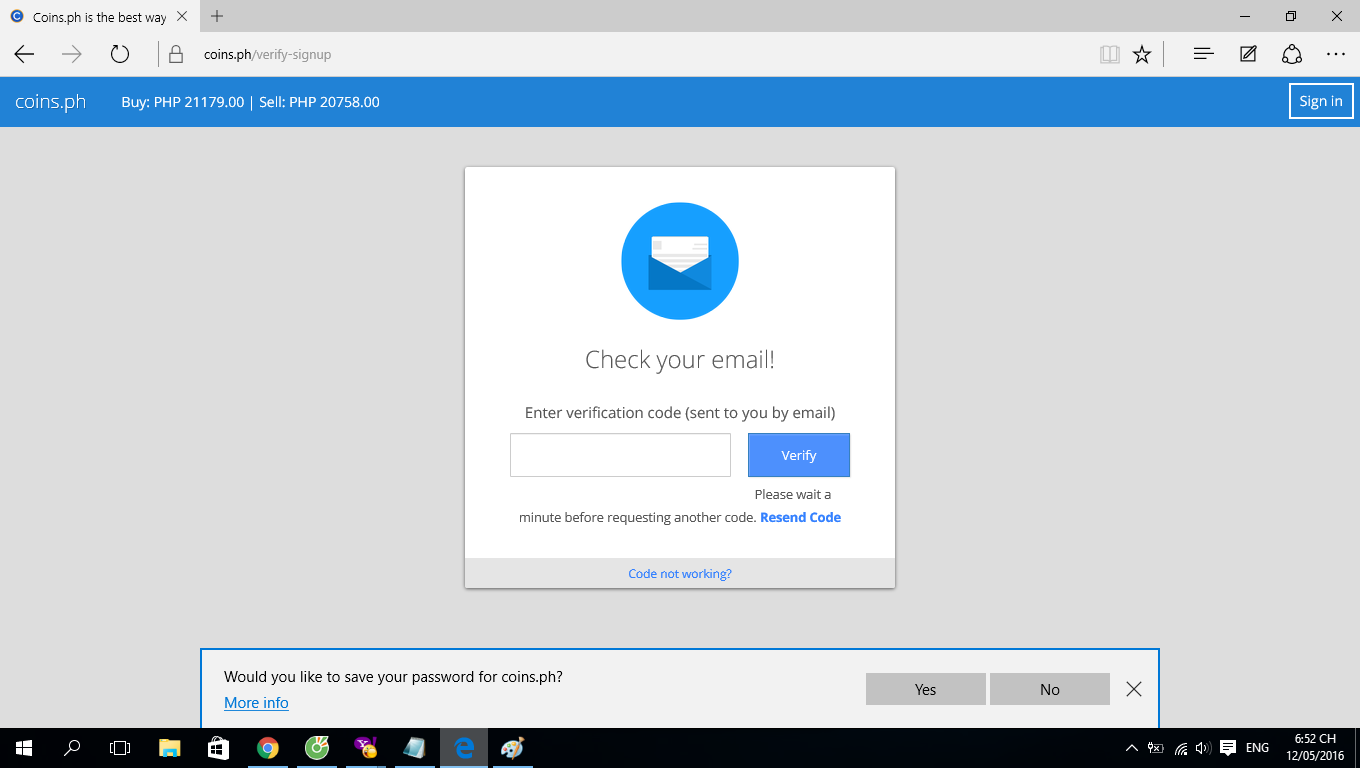
Task: Open the notepad-like app in taskbar
Action: 414,748
